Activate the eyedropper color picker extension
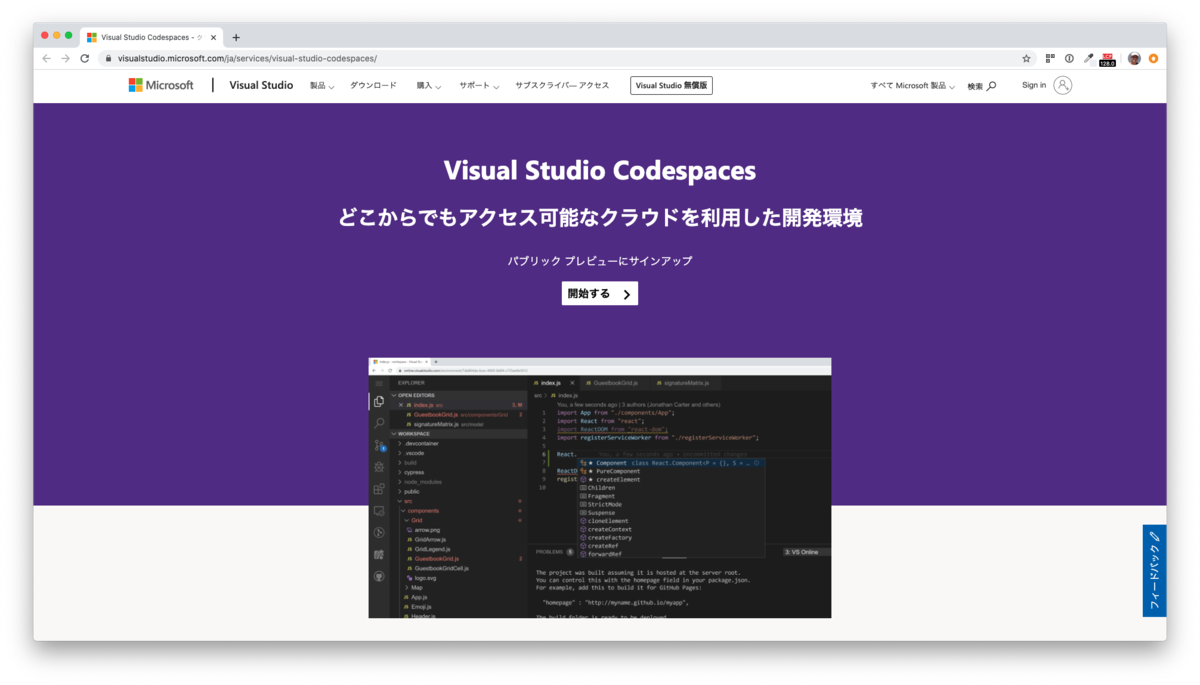 tap(1088, 58)
